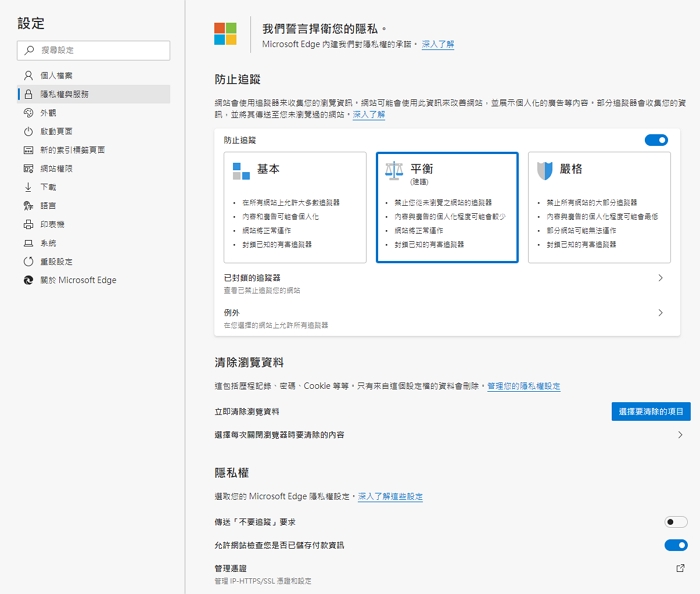Disable the saved payment info check toggle
Image resolution: width=700 pixels, height=594 pixels.
[x=676, y=545]
